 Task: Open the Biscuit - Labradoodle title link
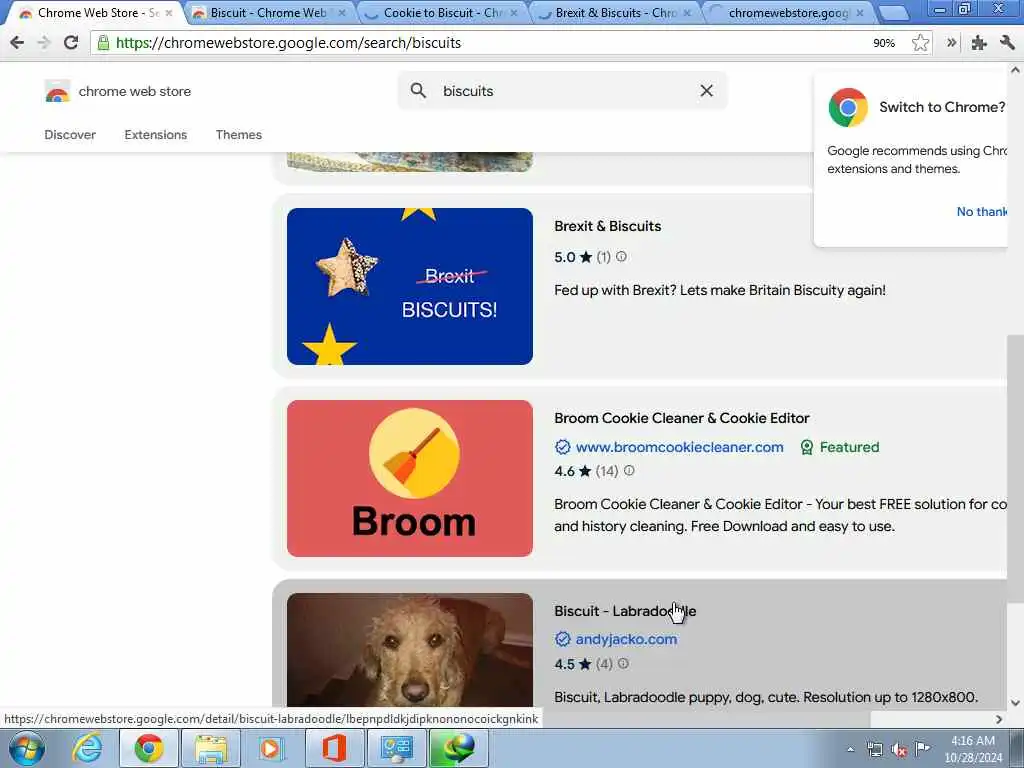(625, 611)
